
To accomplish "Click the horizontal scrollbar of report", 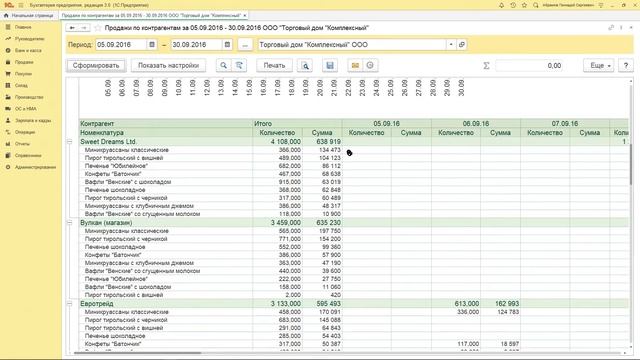I will [138, 353].
